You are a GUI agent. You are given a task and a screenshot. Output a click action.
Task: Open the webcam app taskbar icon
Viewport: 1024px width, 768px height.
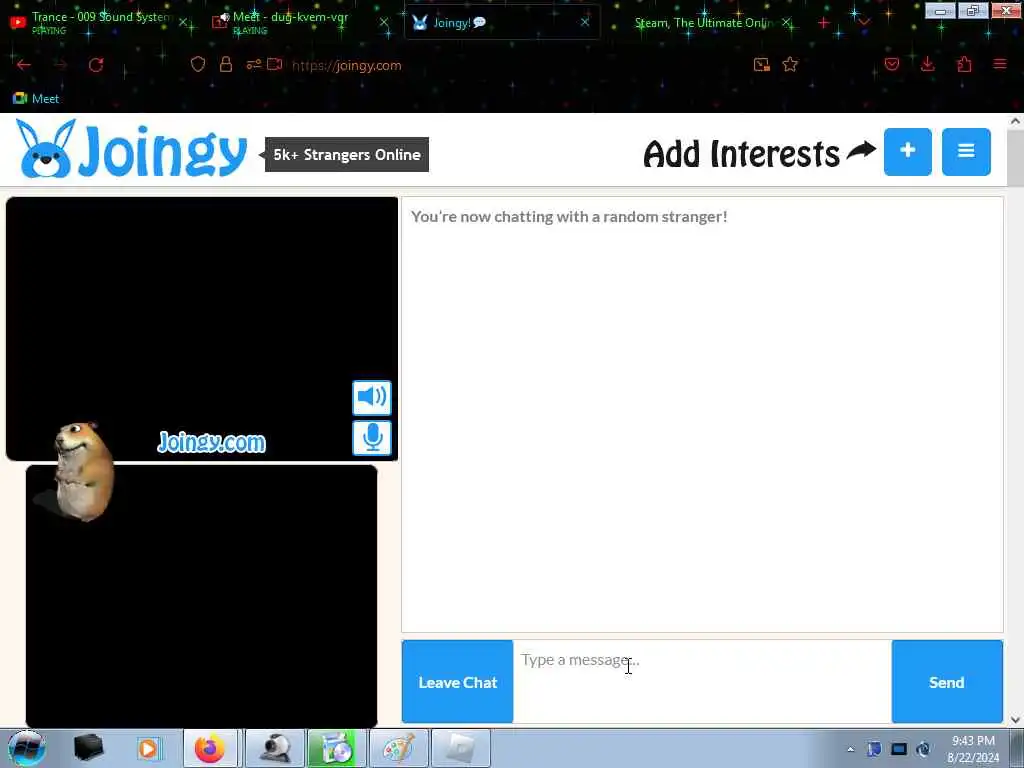pos(275,748)
